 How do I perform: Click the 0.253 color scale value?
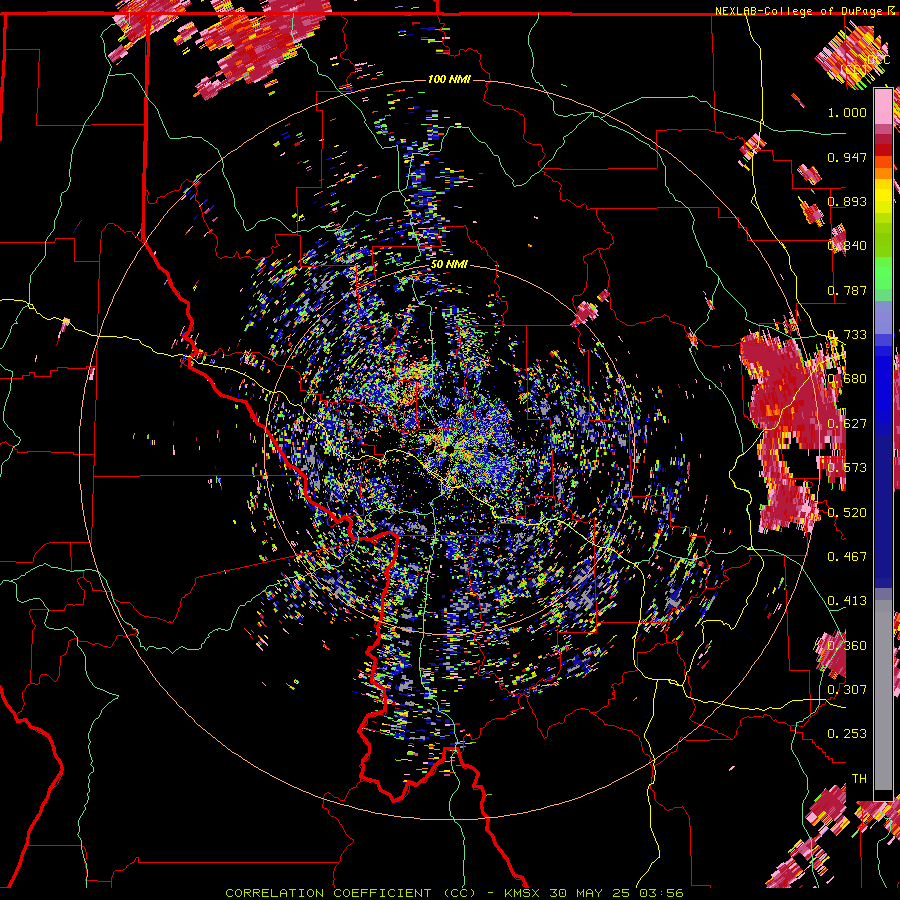pos(847,734)
